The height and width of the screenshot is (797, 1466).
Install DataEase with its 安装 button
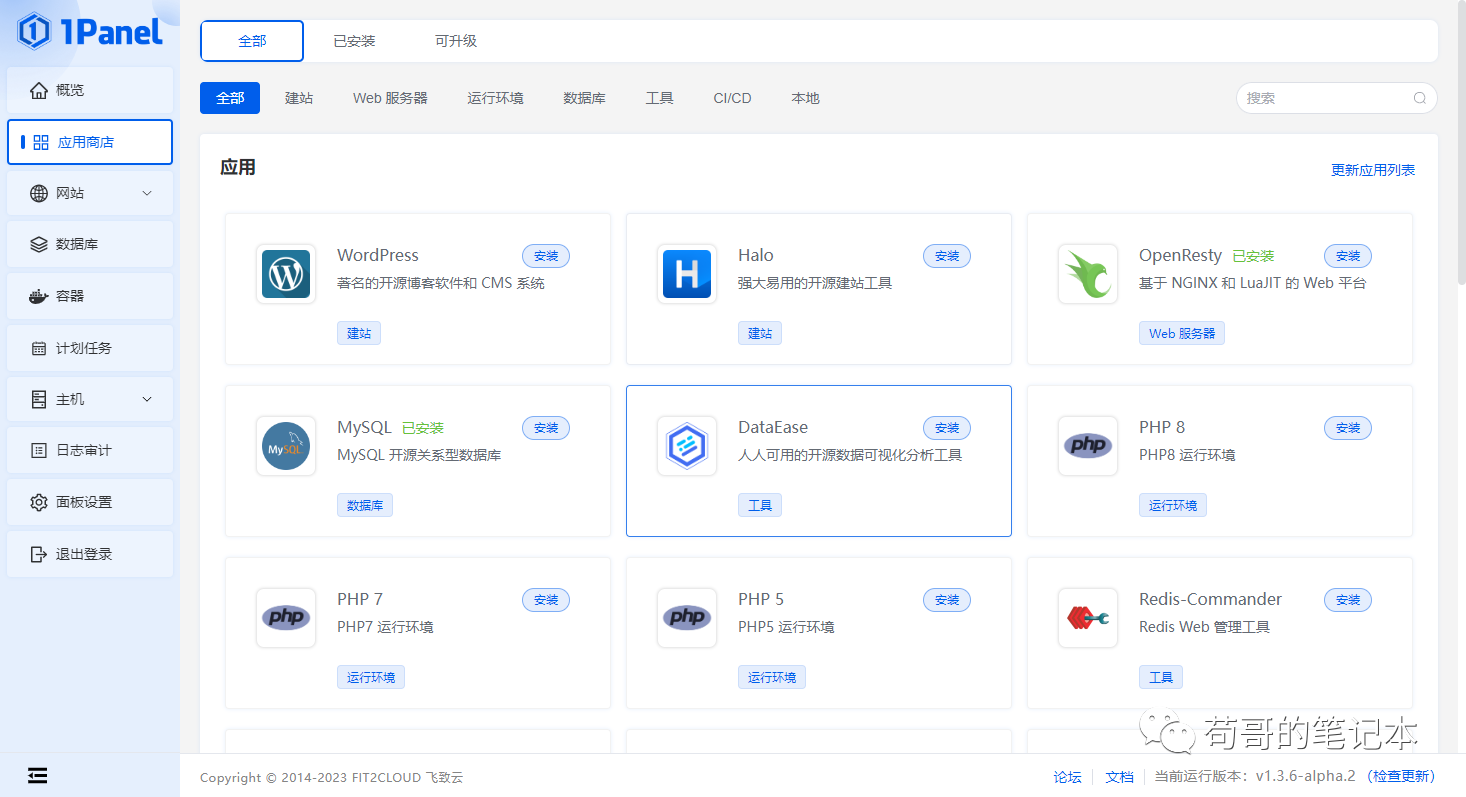(947, 428)
